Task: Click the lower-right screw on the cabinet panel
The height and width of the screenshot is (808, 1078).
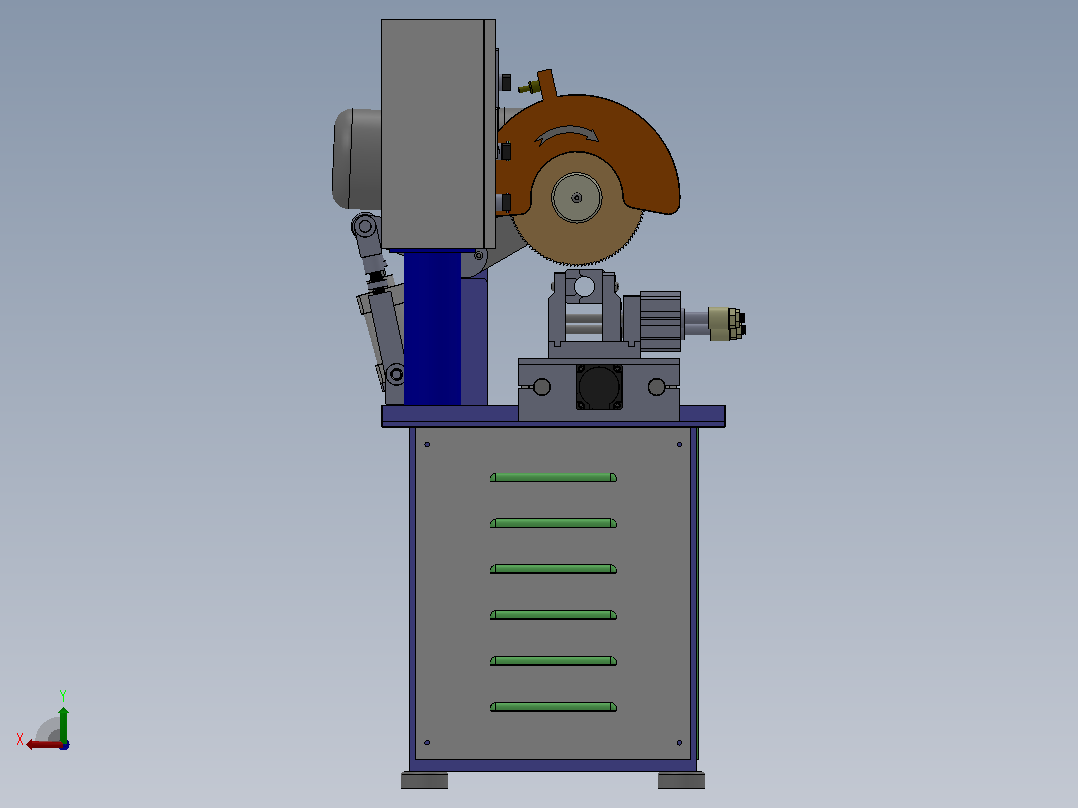Action: coord(679,743)
